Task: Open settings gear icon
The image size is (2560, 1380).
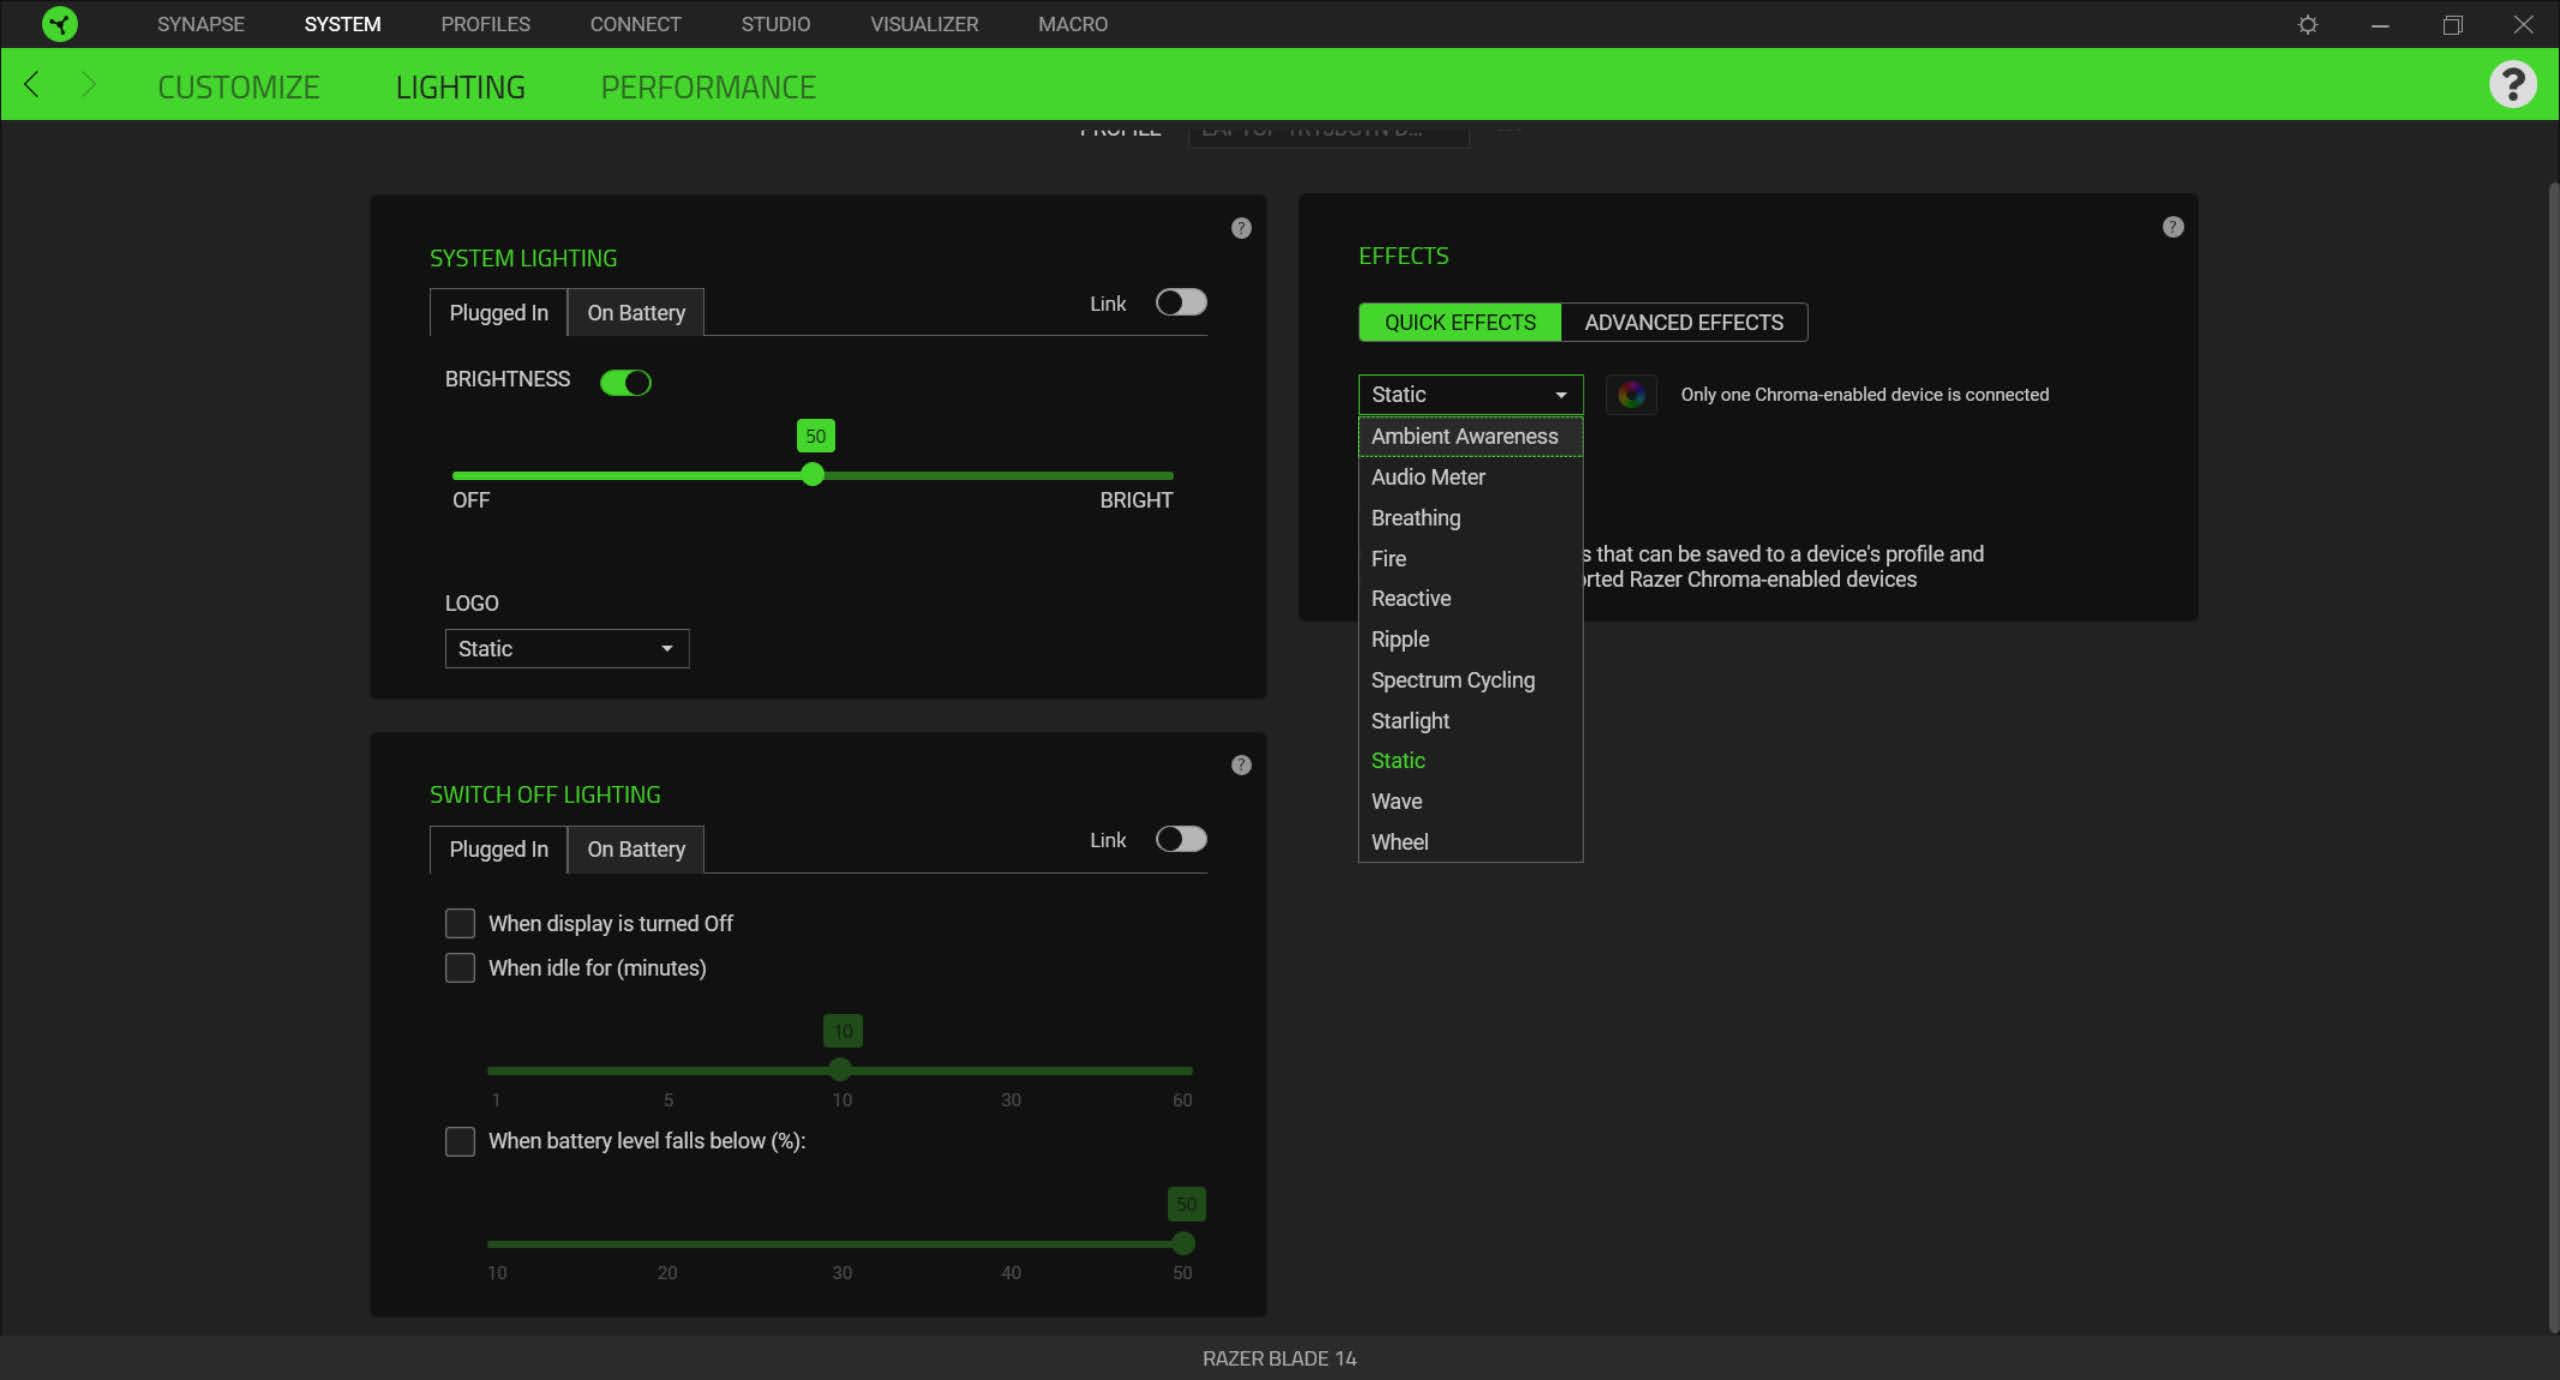Action: 2307,24
